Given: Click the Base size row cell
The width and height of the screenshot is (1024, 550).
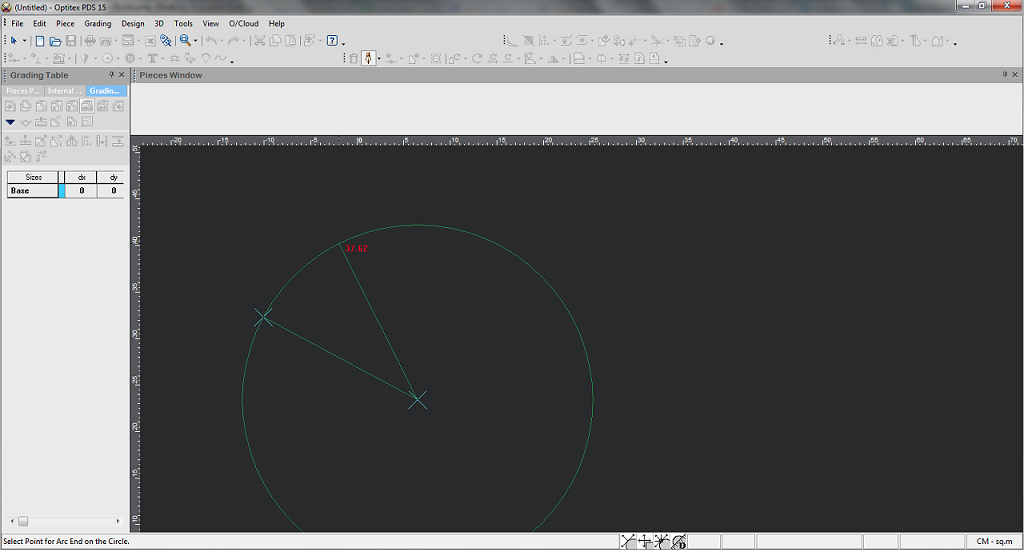Looking at the screenshot, I should click(33, 191).
